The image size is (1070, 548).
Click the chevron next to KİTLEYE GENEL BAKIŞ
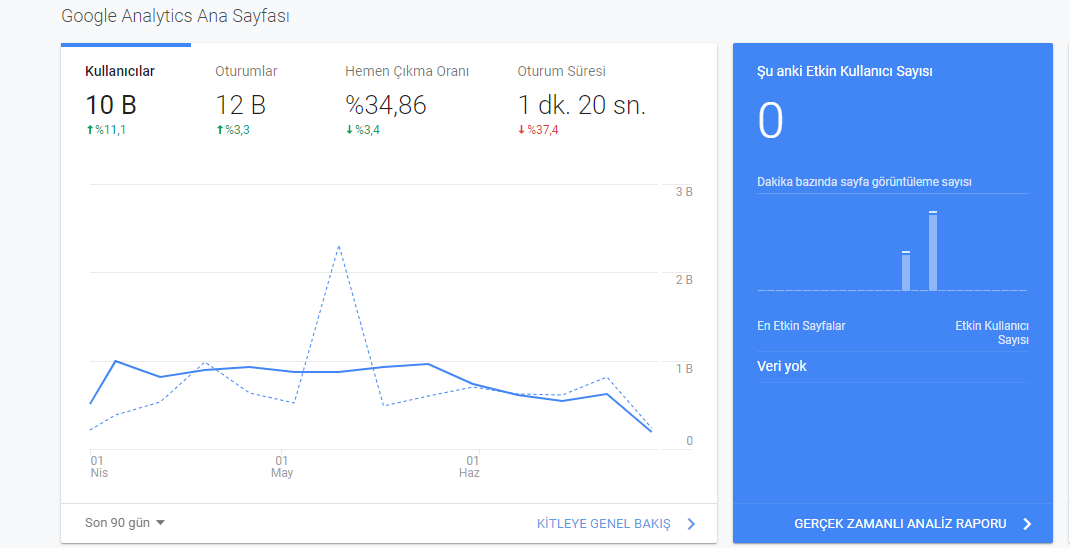(691, 524)
